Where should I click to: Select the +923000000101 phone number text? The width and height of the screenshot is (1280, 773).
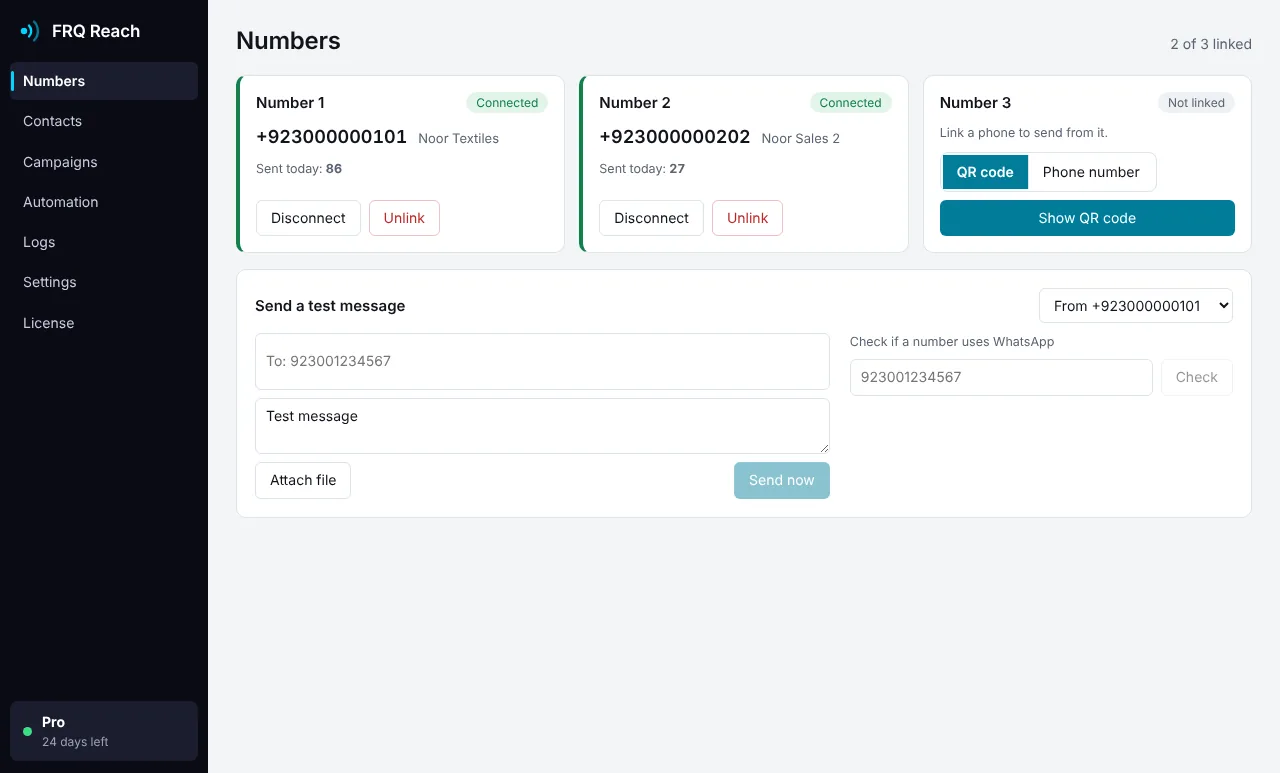click(331, 137)
